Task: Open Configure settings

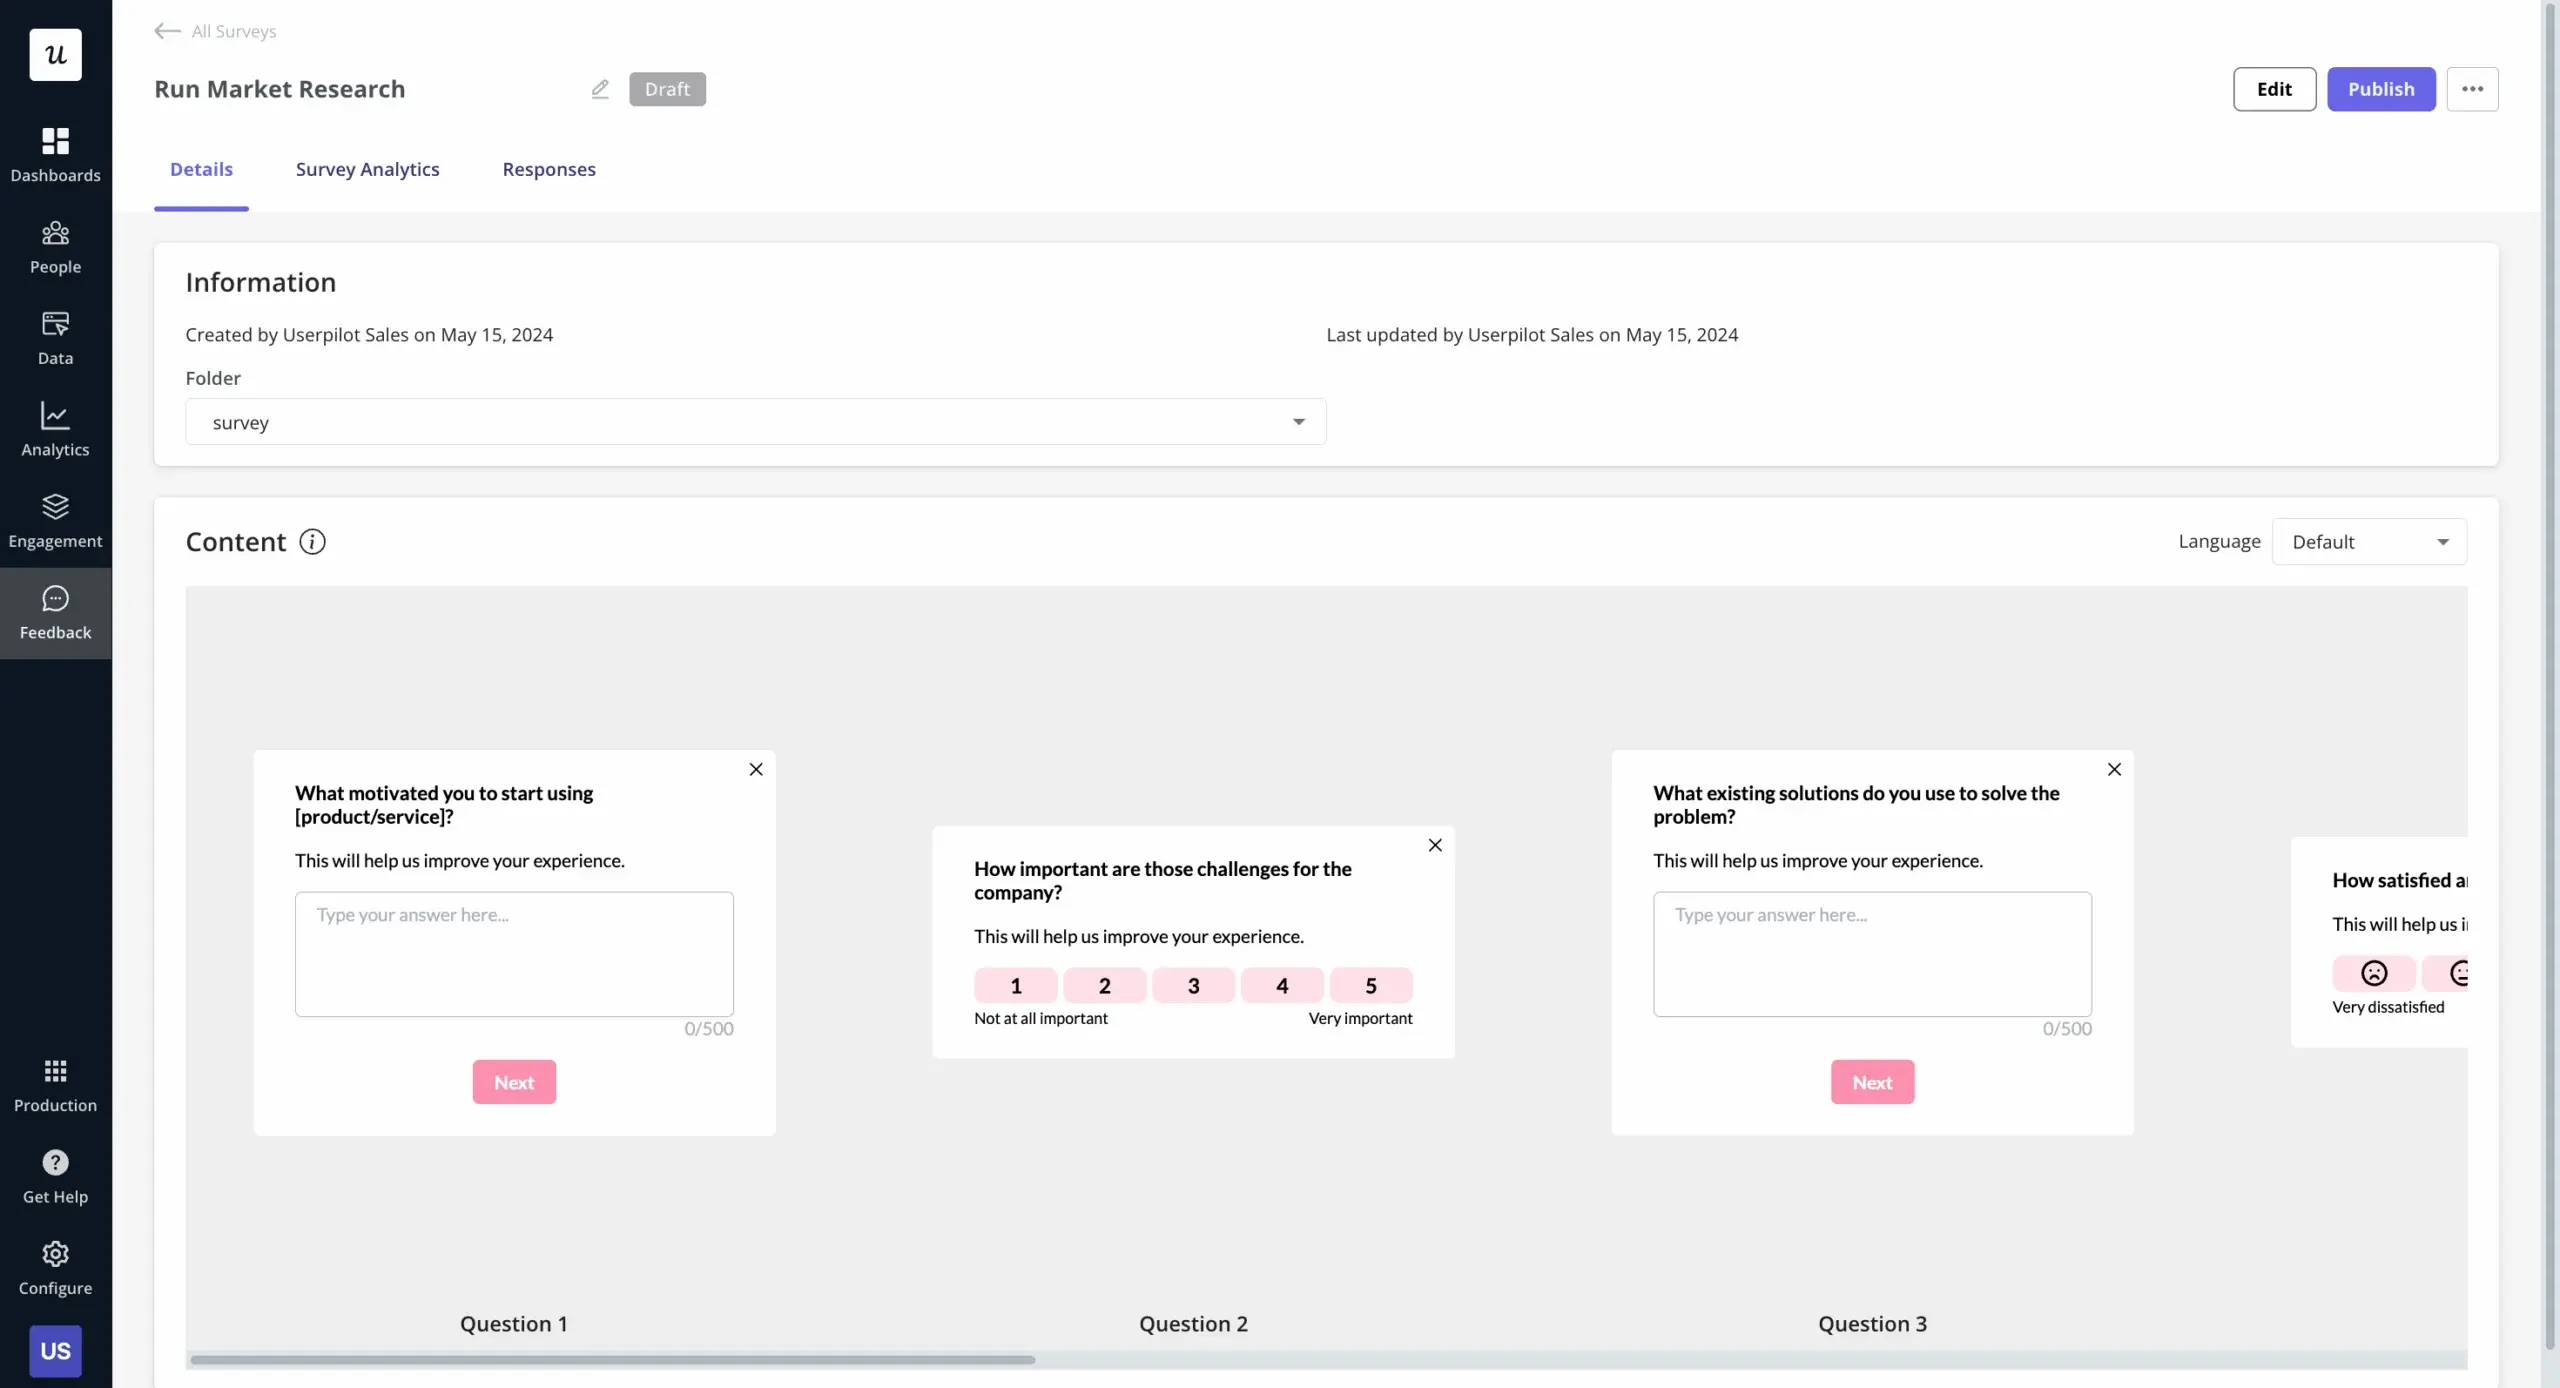Action: [x=55, y=1269]
